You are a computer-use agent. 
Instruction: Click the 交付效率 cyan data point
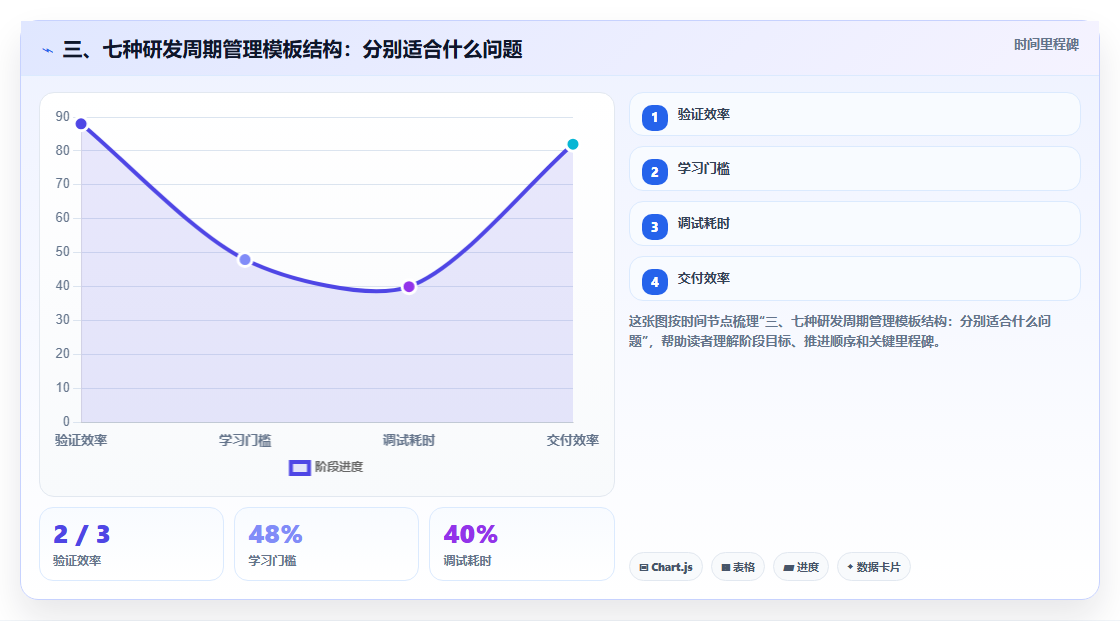(x=572, y=144)
